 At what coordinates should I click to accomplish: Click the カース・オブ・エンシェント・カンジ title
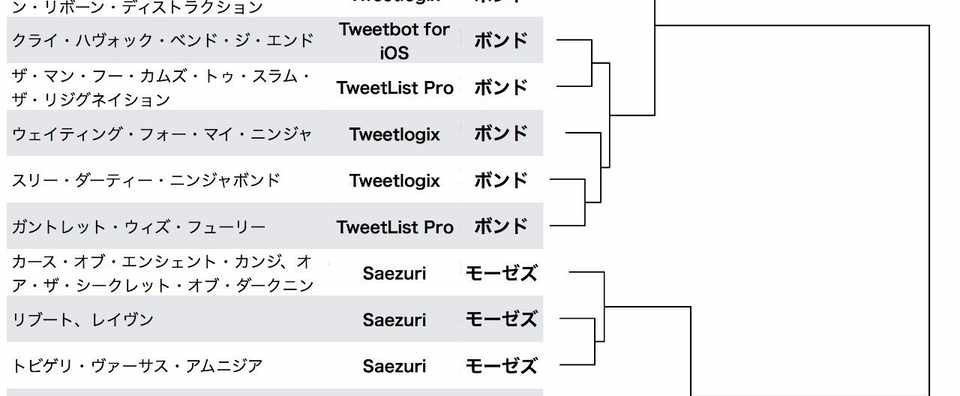tap(163, 274)
